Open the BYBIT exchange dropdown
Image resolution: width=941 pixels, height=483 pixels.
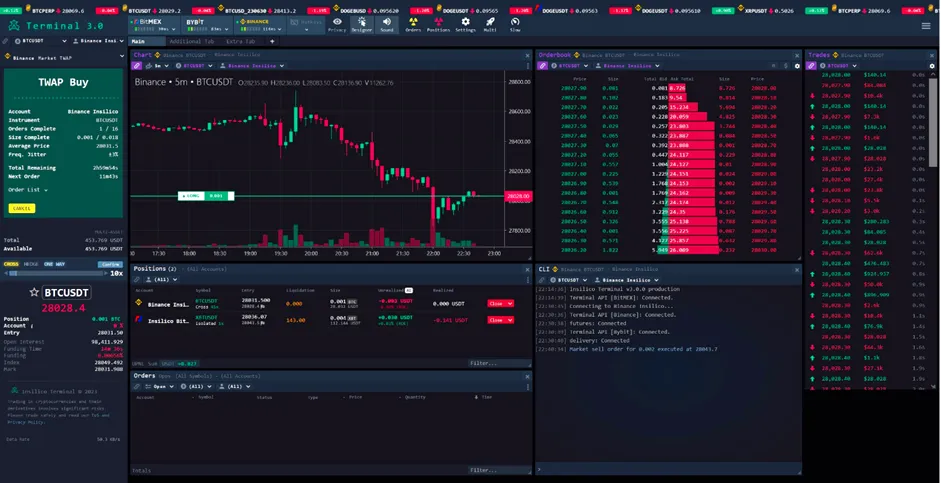pyautogui.click(x=206, y=25)
